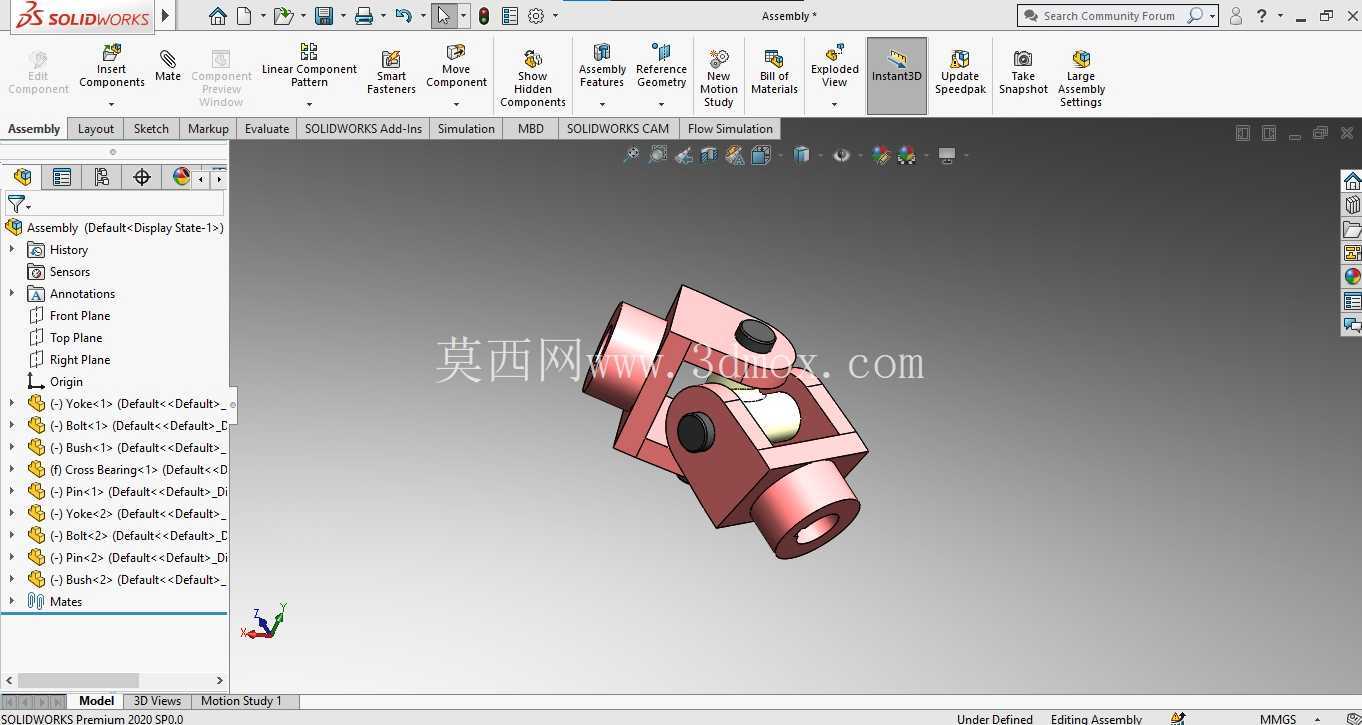Open the Save dropdown arrow
The width and height of the screenshot is (1362, 725).
[342, 16]
